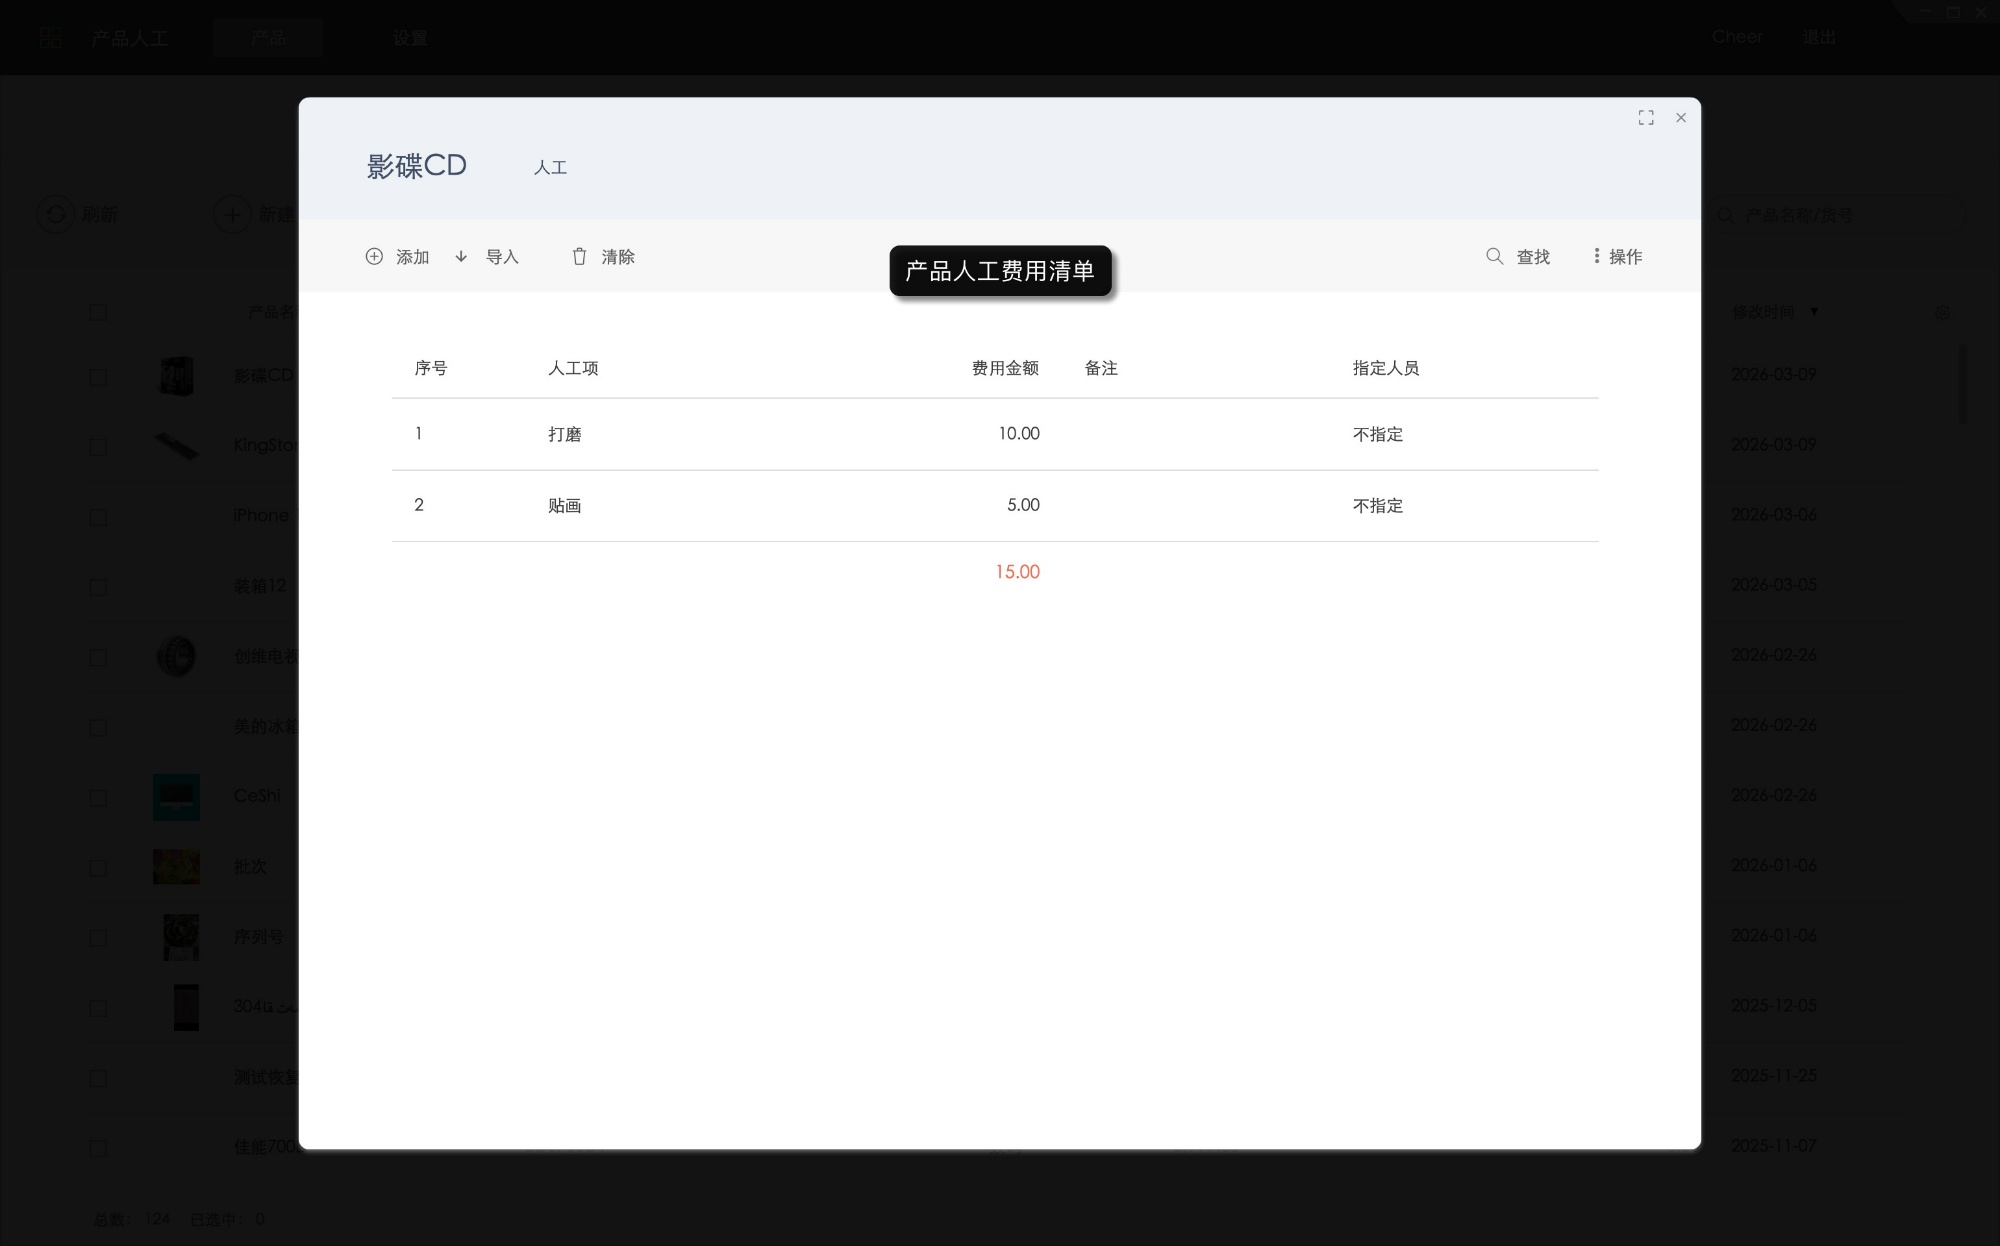Open the 设置 menu in the top bar
The width and height of the screenshot is (2000, 1246).
pos(410,37)
